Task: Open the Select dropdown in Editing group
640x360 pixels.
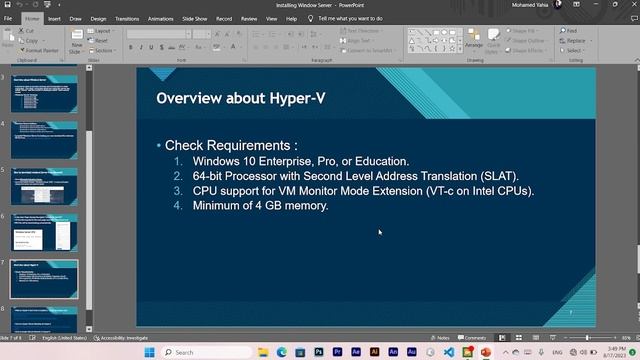Action: 572,51
